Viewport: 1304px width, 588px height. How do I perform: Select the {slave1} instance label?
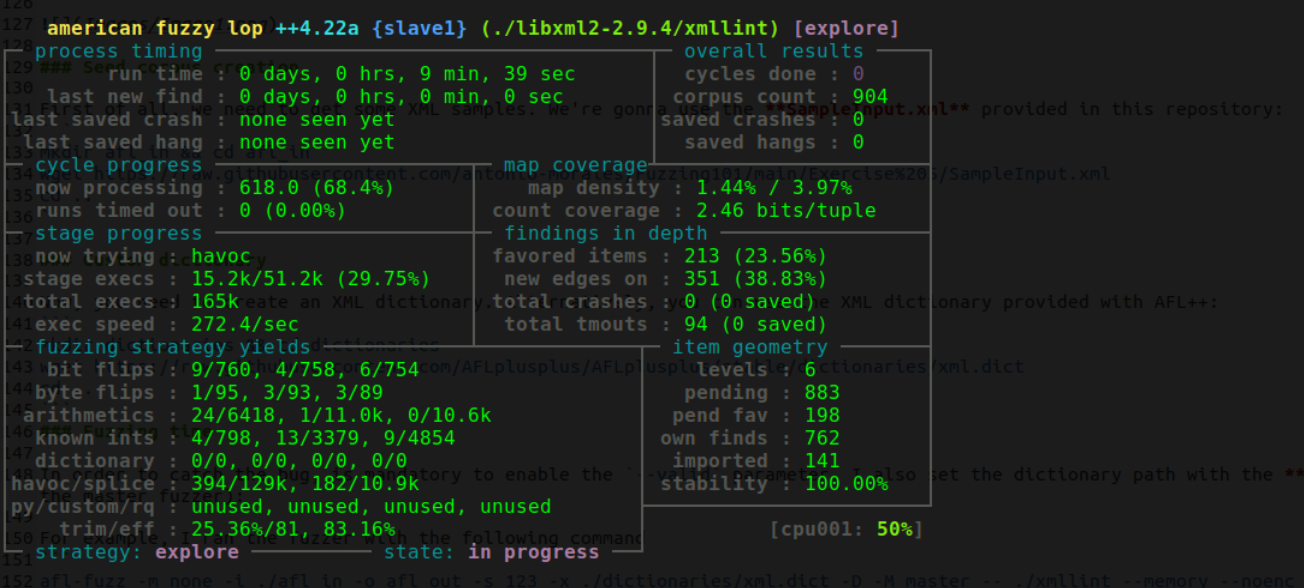419,28
